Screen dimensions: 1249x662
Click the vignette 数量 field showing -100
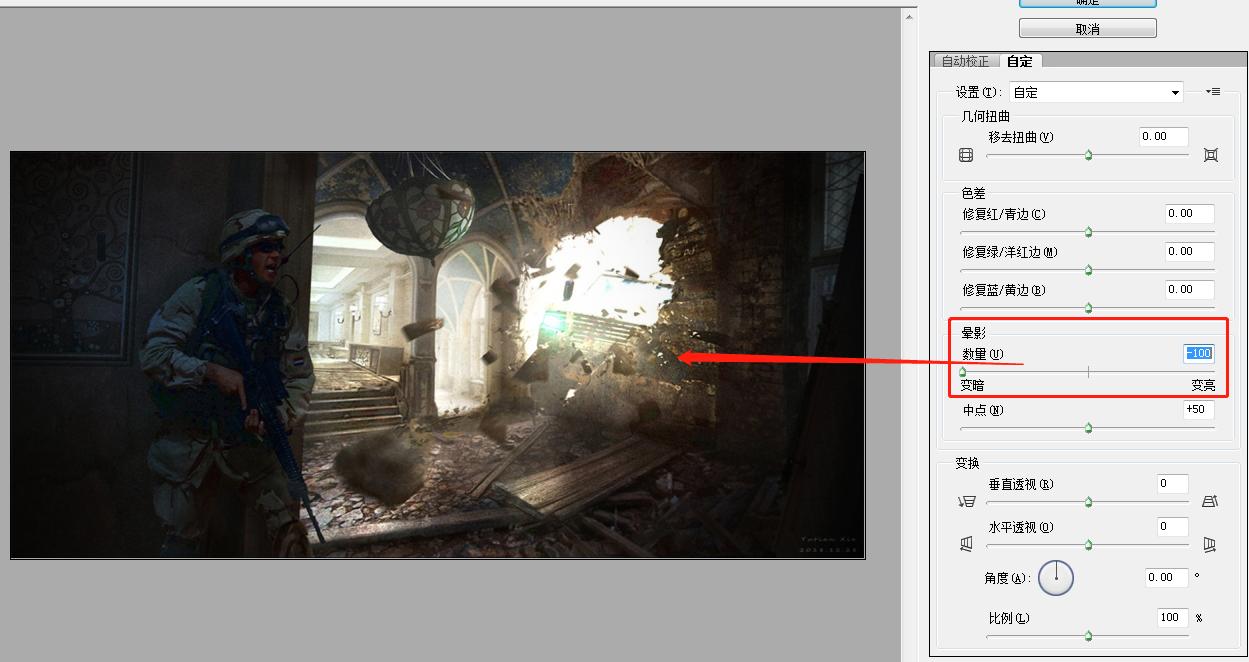(x=1198, y=353)
